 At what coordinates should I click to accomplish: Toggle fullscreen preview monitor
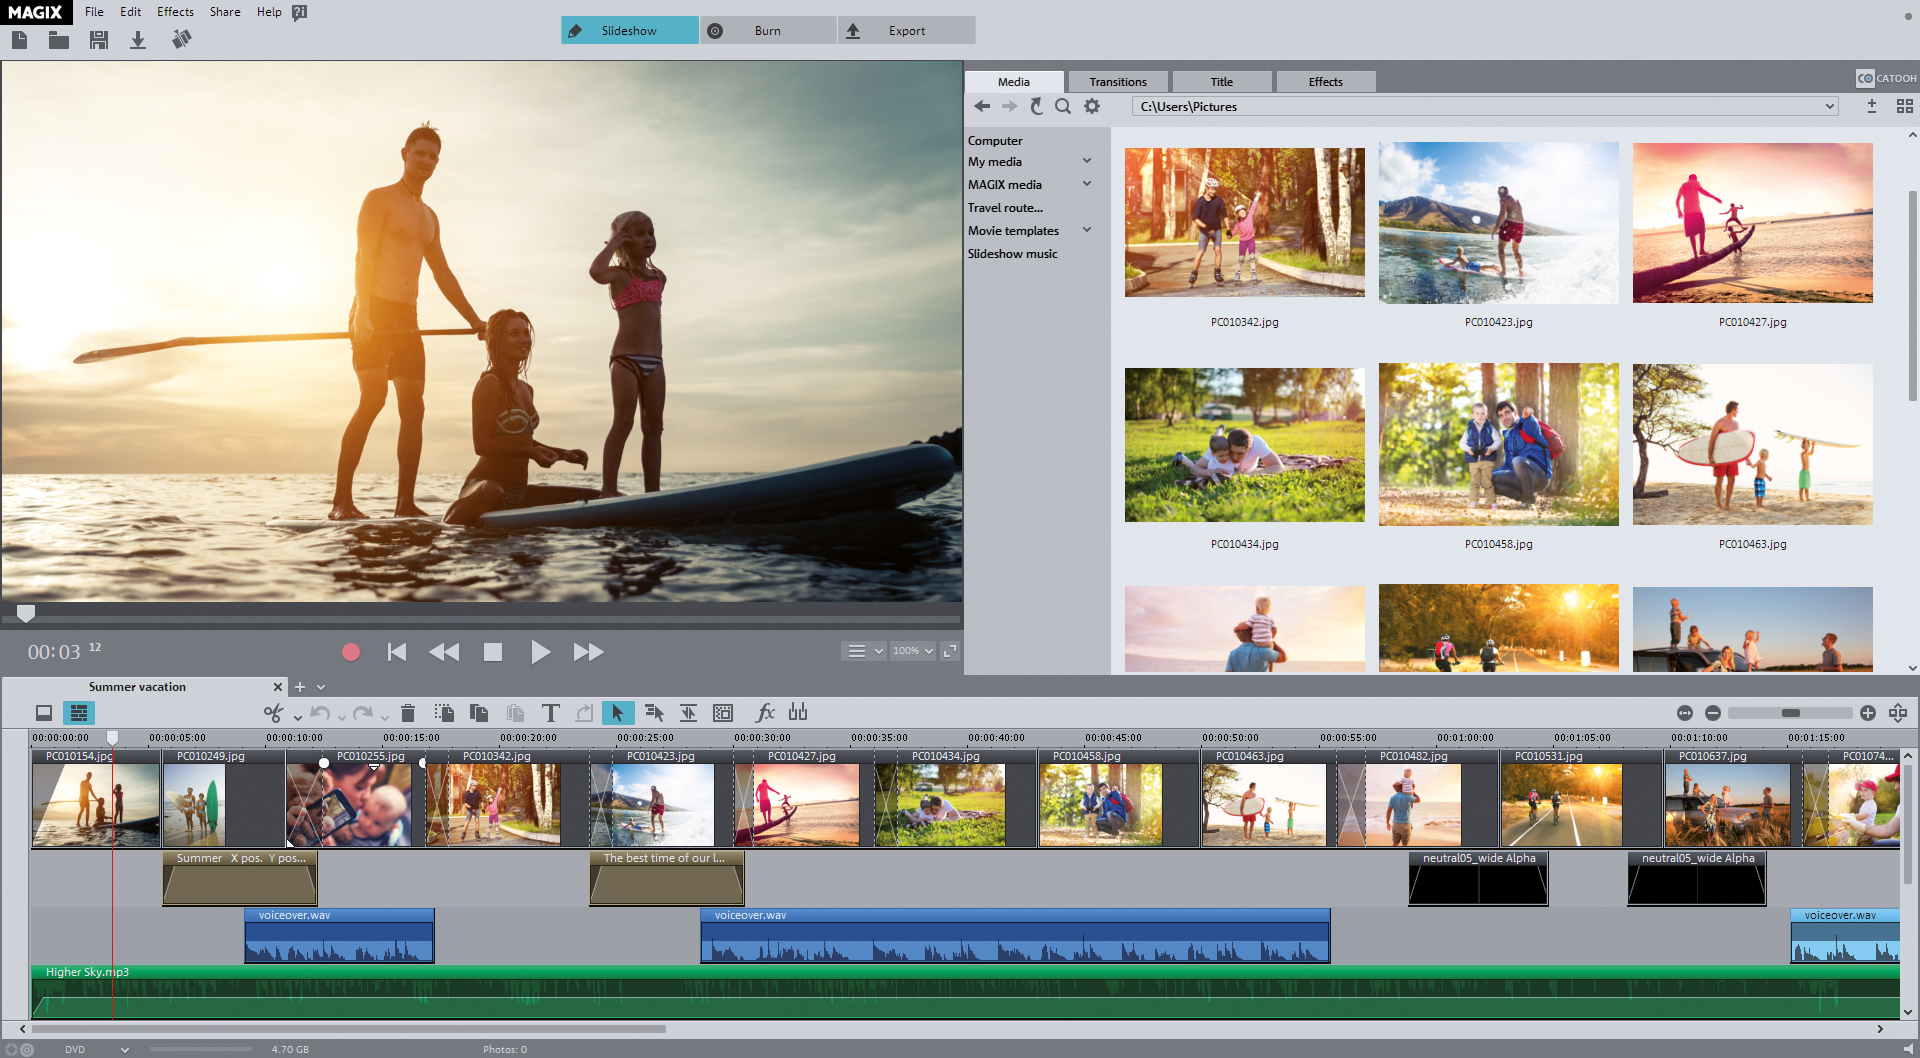pos(950,651)
